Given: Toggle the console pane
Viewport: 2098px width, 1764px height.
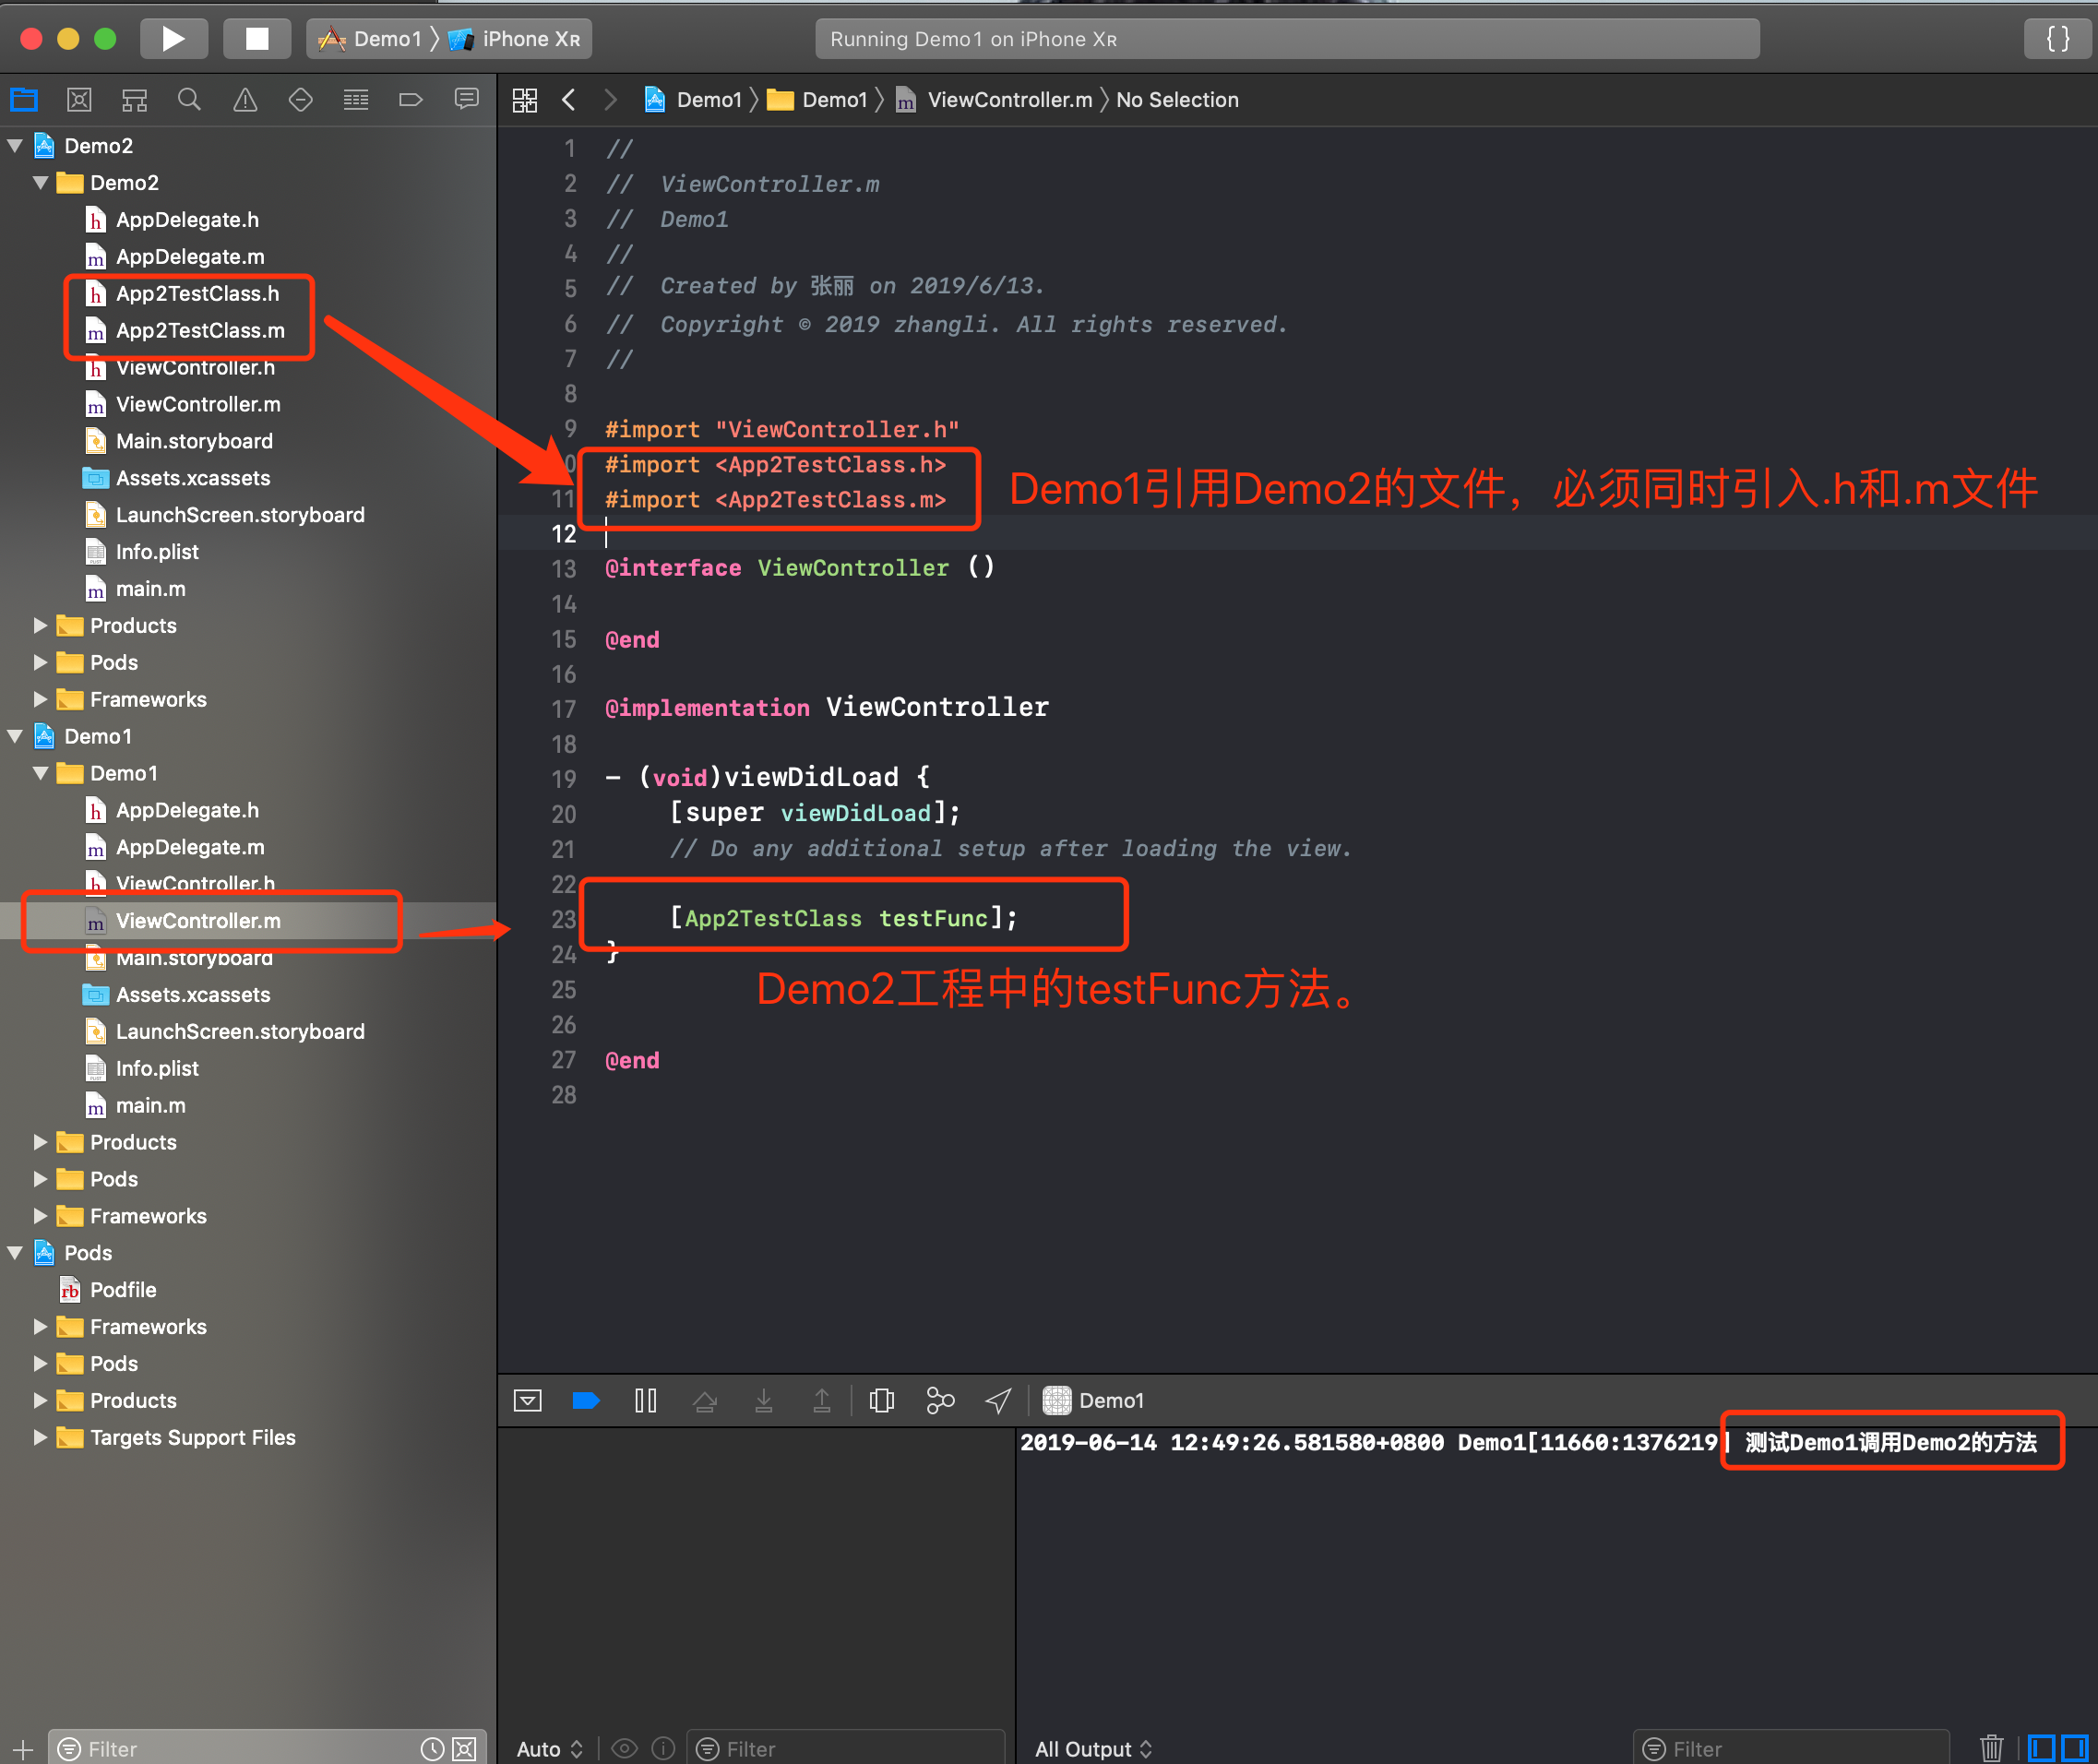Looking at the screenshot, I should point(2074,1748).
